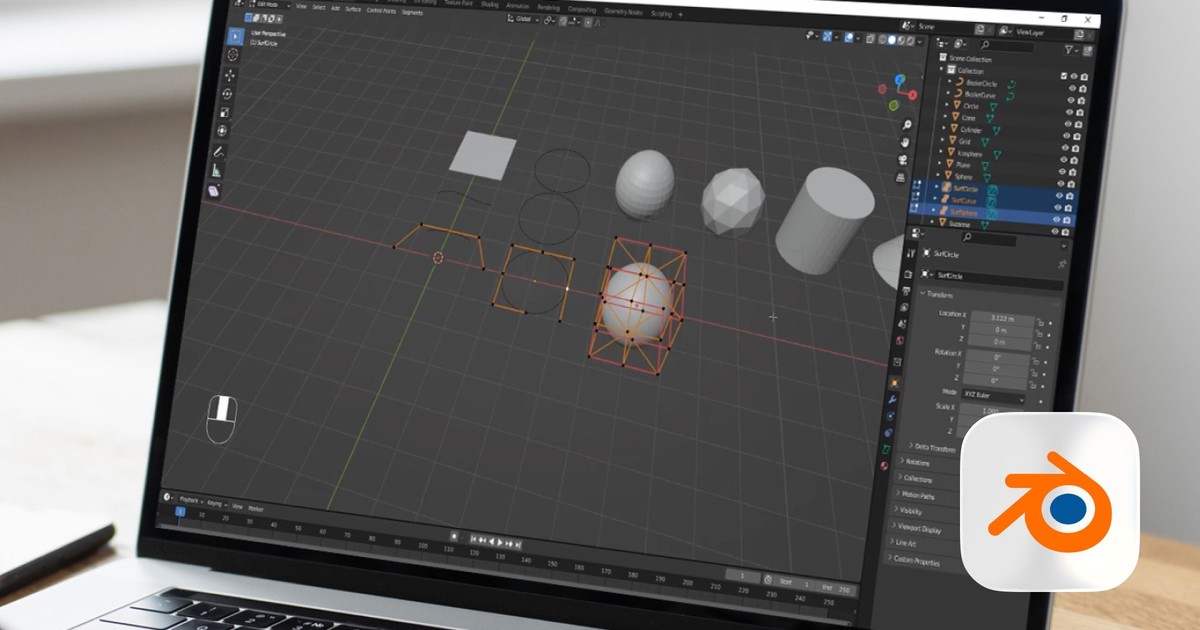Hide Suzanne using its eye toggle
The height and width of the screenshot is (630, 1200).
coord(1055,231)
